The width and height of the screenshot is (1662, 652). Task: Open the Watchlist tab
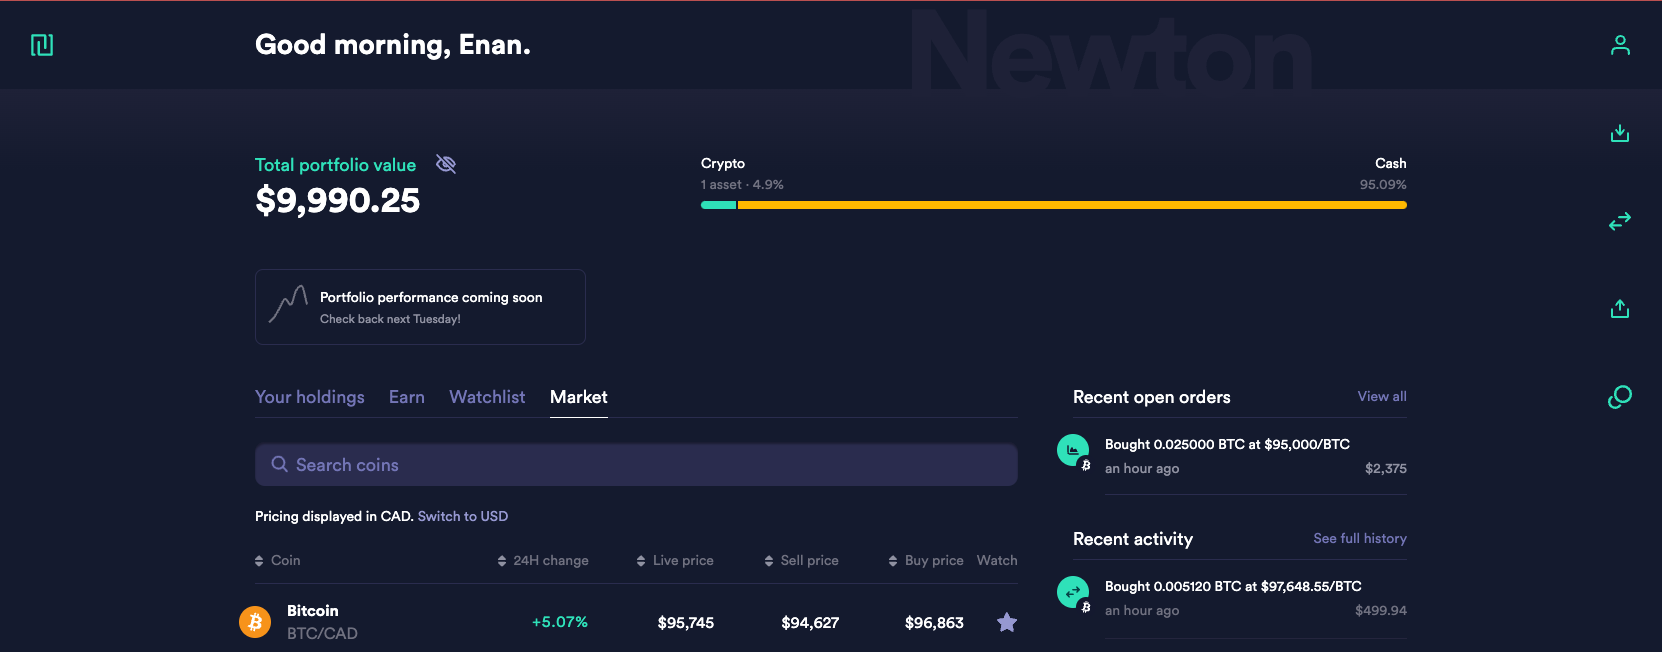pyautogui.click(x=487, y=397)
